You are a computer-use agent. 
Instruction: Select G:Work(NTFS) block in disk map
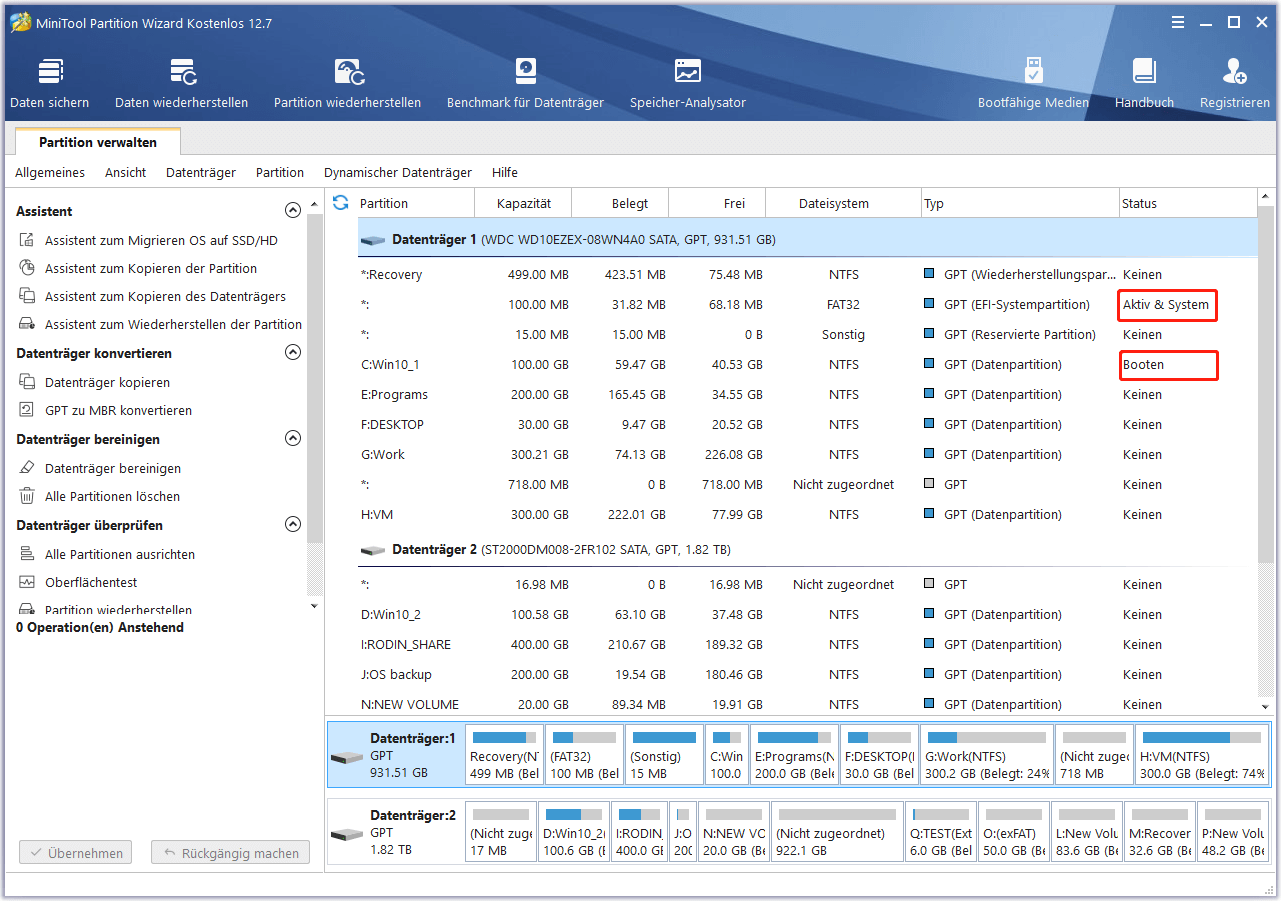coord(986,755)
